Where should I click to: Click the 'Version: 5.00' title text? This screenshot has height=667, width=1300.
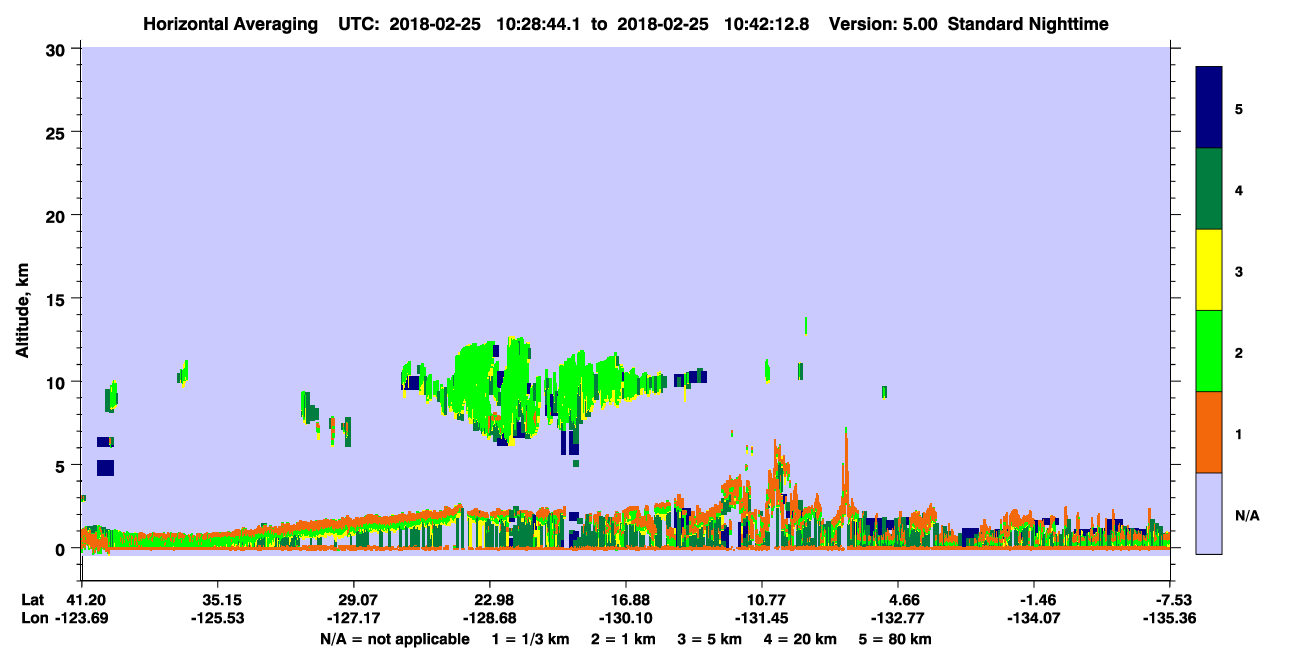click(883, 24)
